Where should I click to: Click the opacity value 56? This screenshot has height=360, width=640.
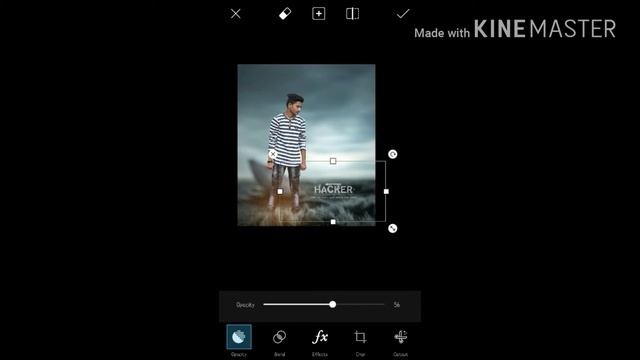pyautogui.click(x=397, y=305)
